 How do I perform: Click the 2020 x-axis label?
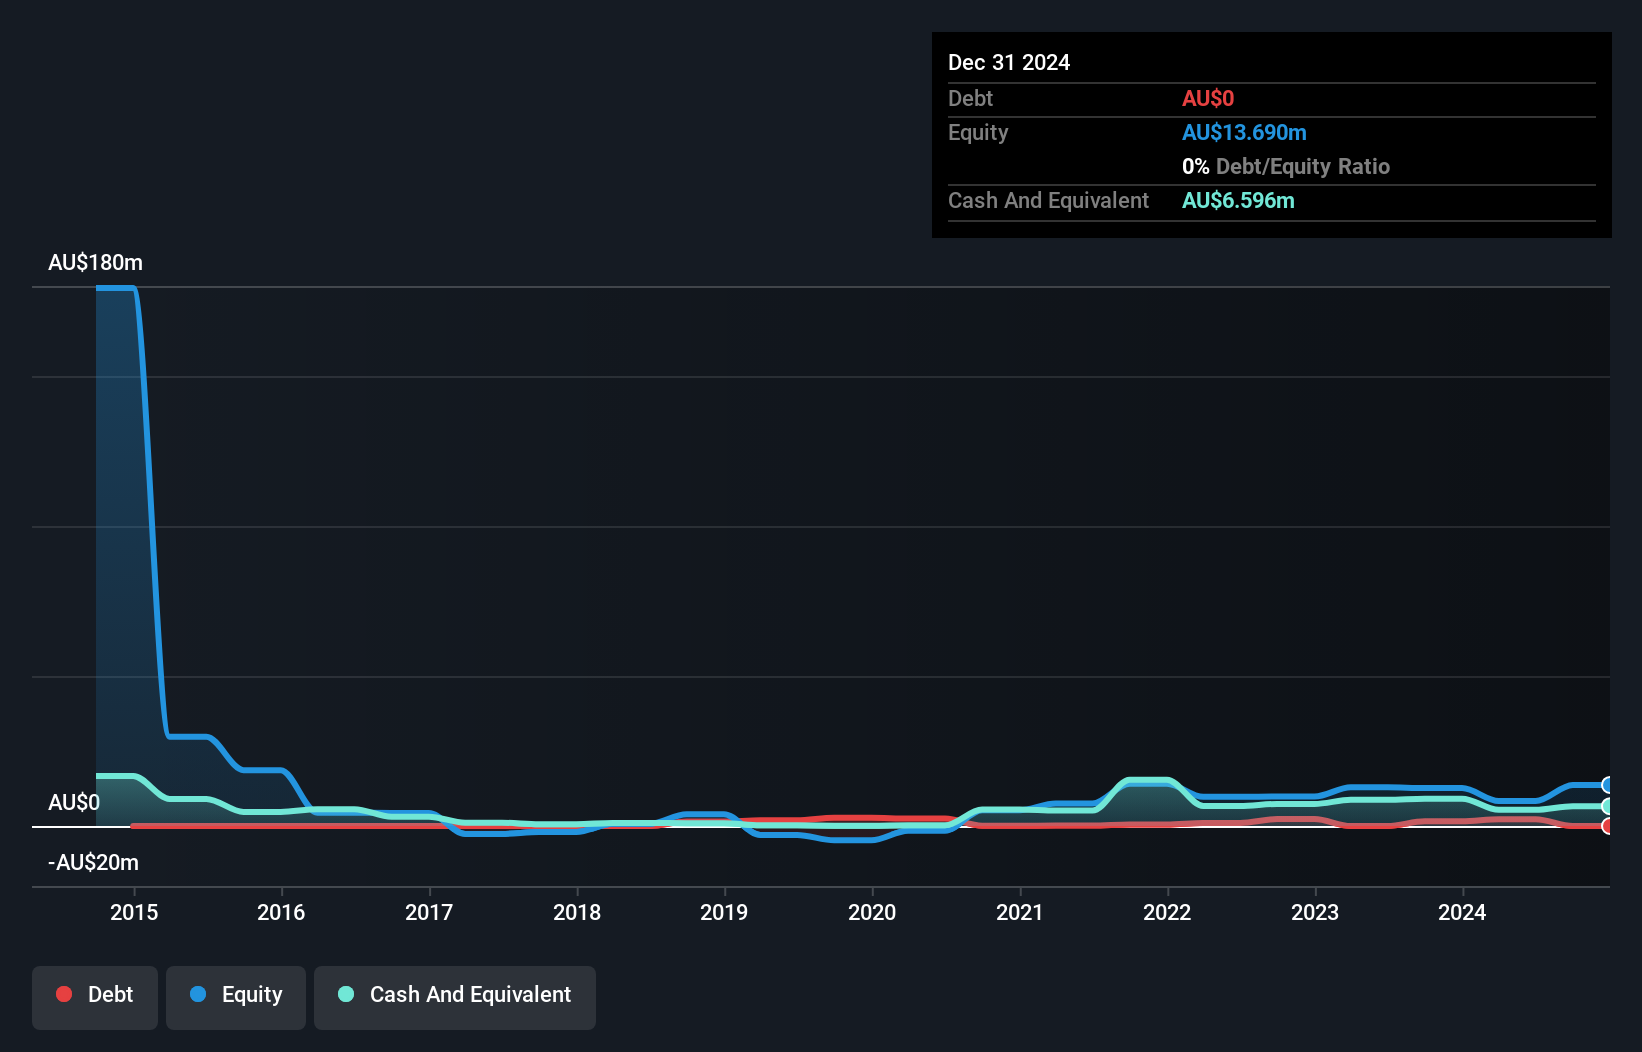click(x=872, y=912)
